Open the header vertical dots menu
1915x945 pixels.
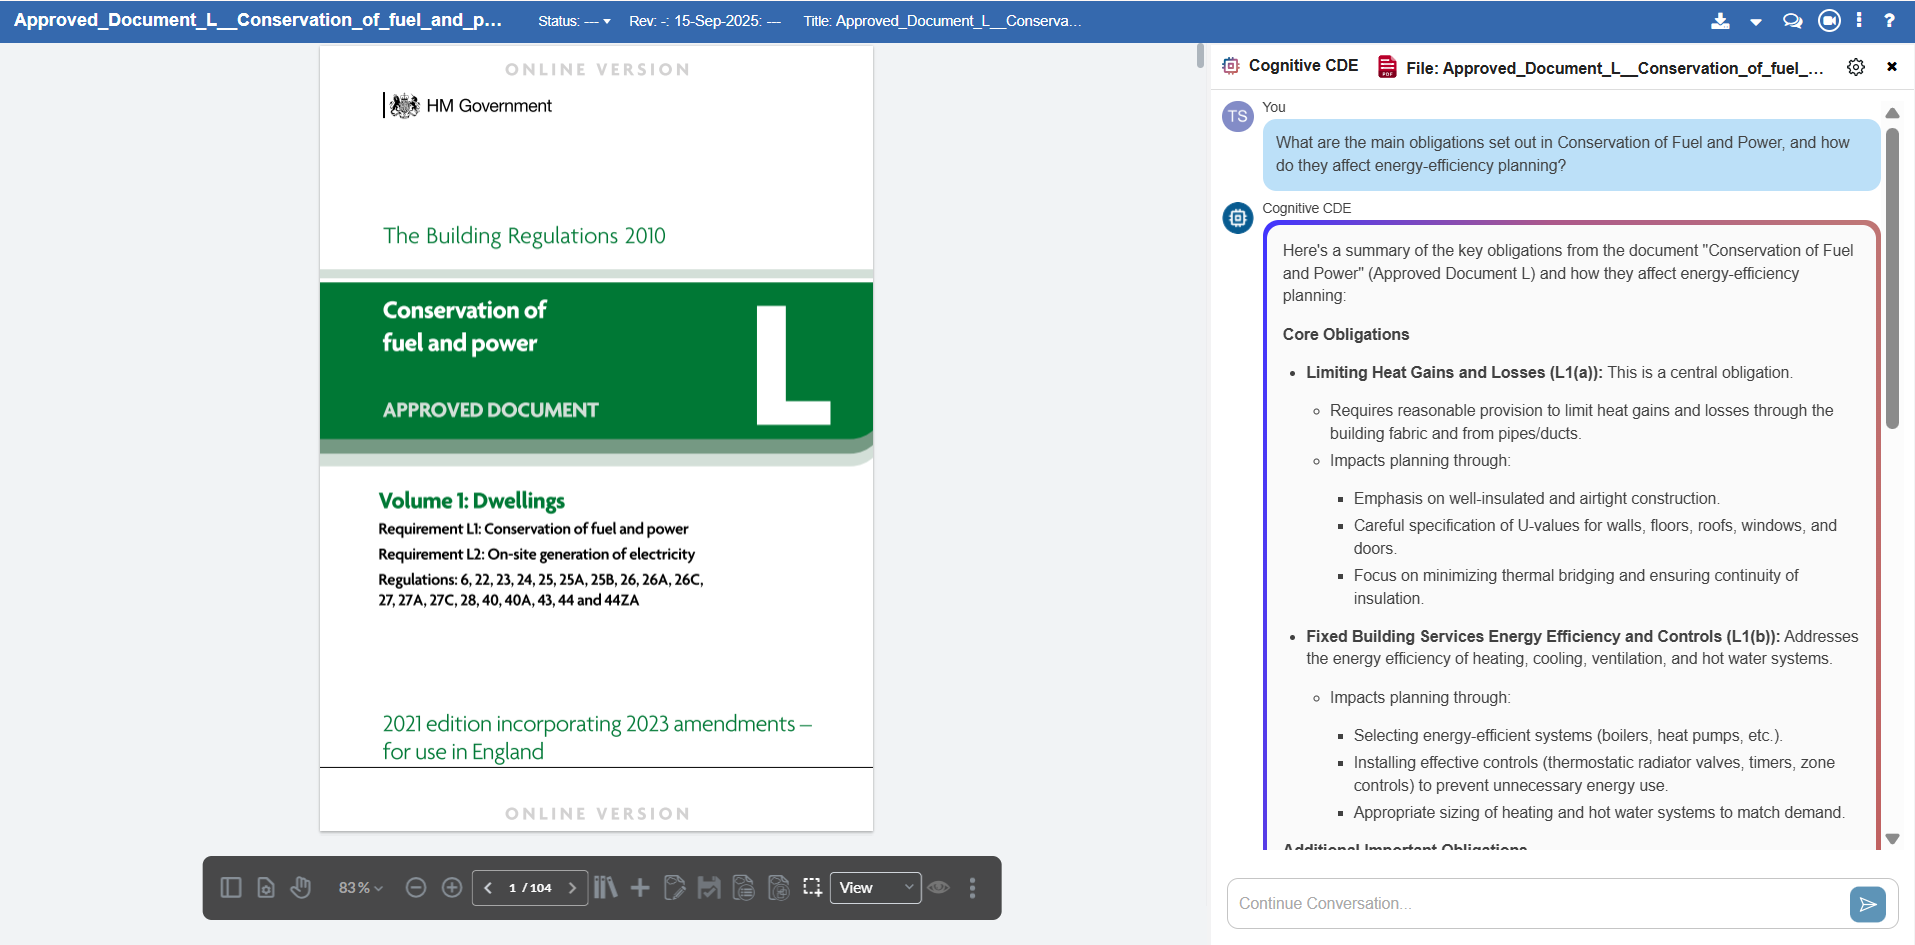click(x=1859, y=21)
